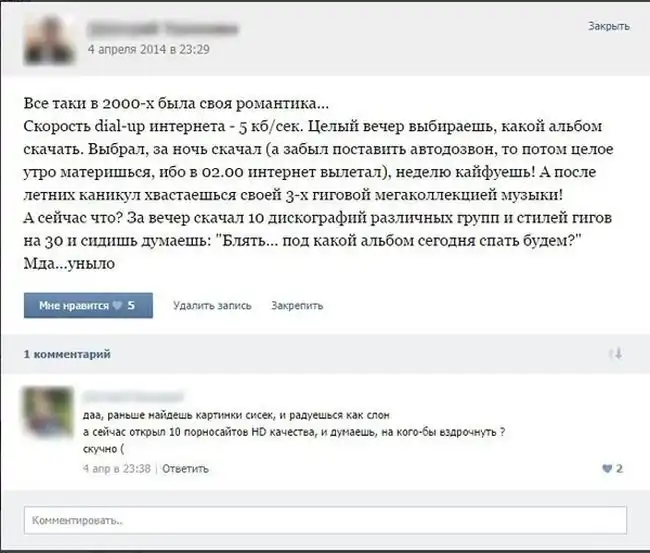Click the heart icon in the like button

[x=118, y=306]
